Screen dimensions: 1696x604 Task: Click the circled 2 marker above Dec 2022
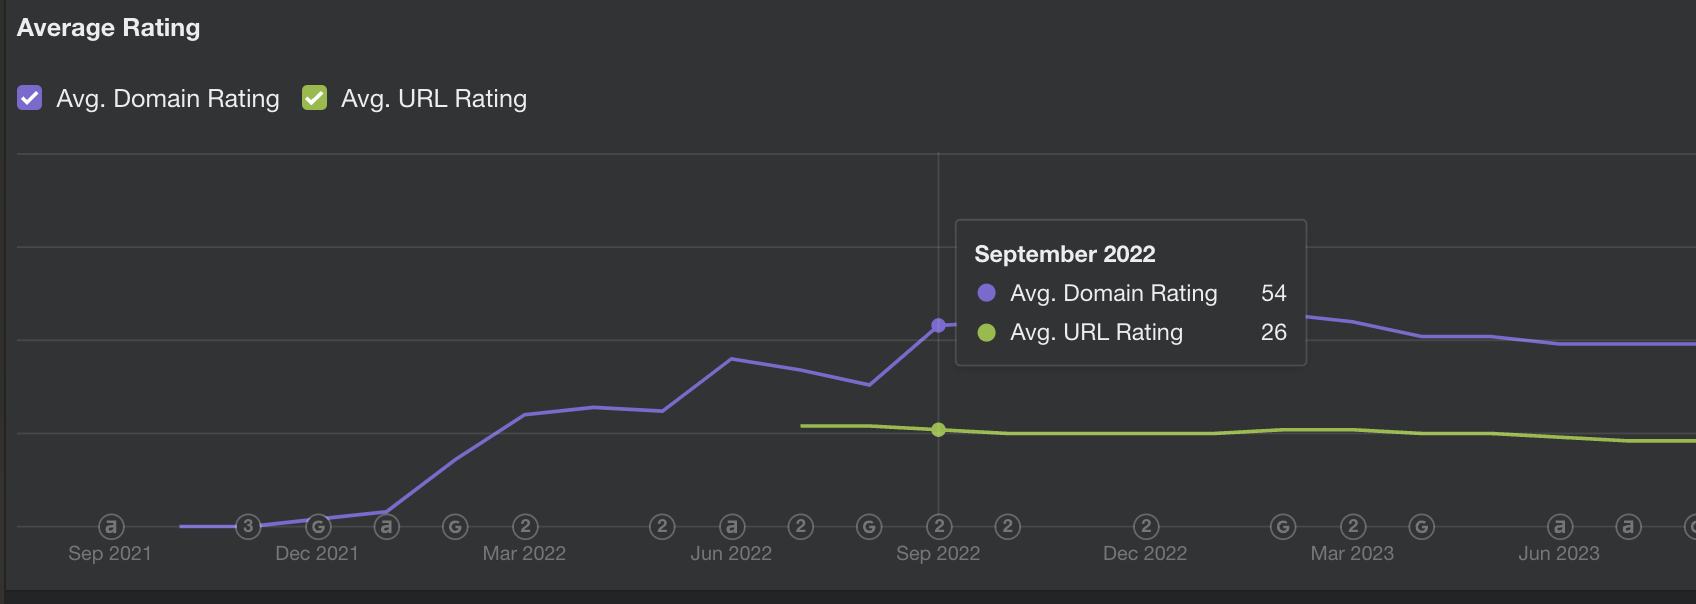[1146, 526]
